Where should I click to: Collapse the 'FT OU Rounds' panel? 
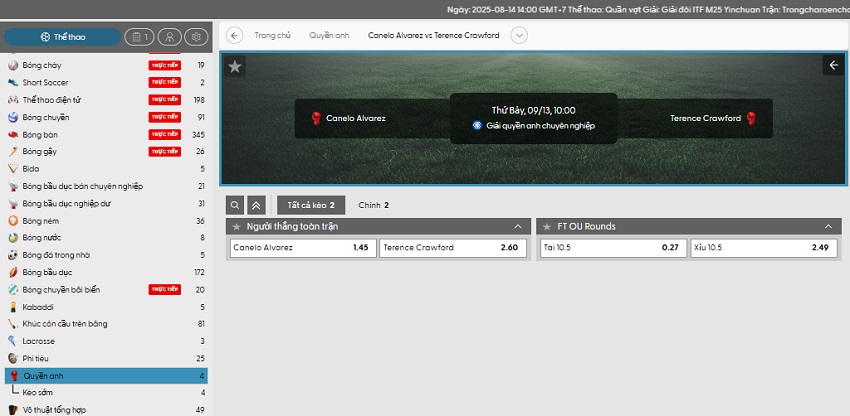click(x=828, y=227)
